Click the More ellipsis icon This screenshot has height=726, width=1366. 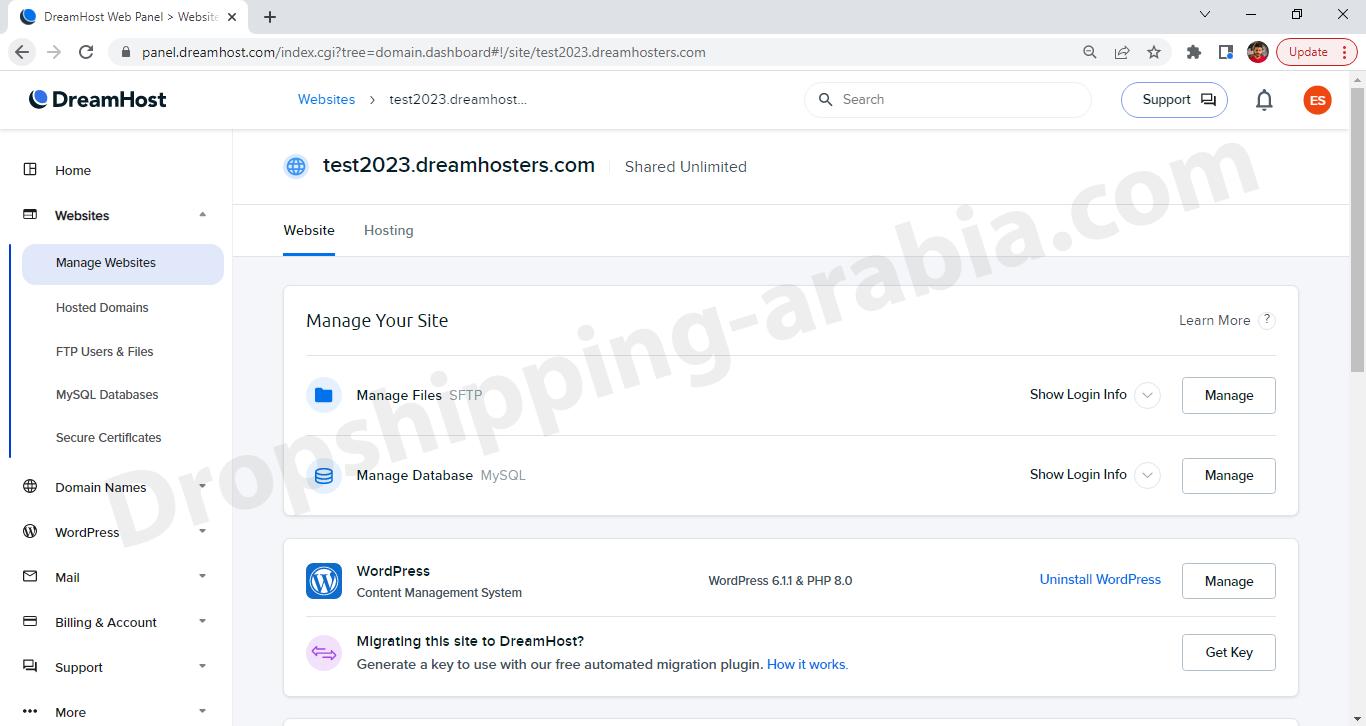click(30, 712)
